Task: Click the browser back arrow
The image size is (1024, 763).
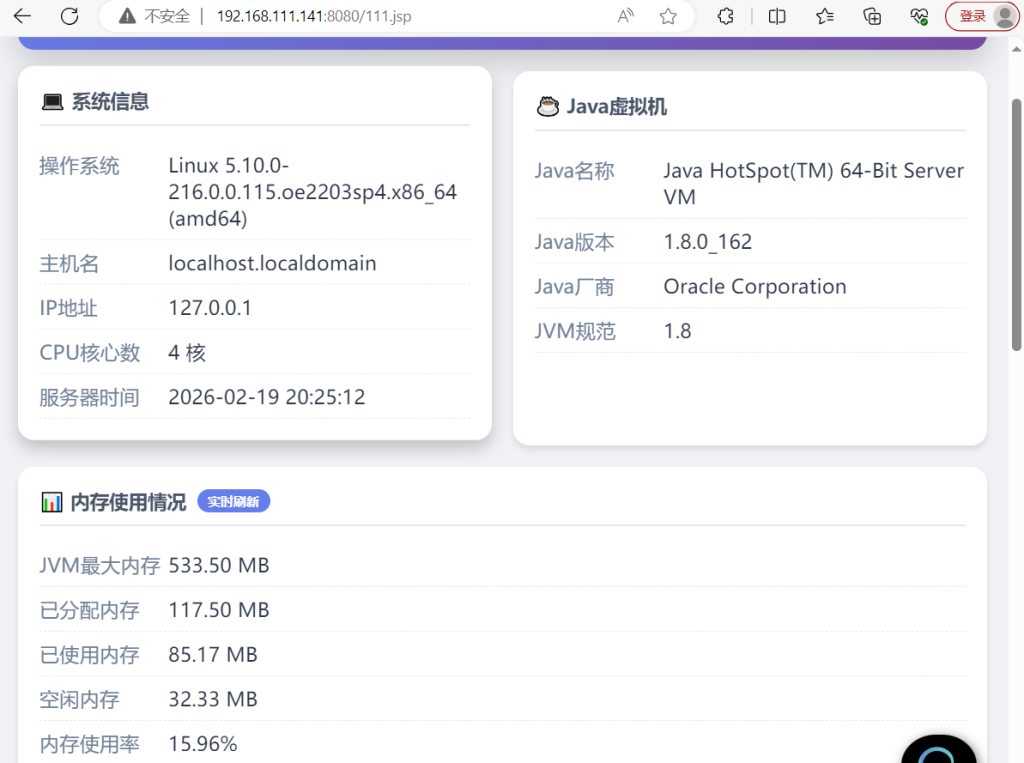Action: [x=22, y=16]
